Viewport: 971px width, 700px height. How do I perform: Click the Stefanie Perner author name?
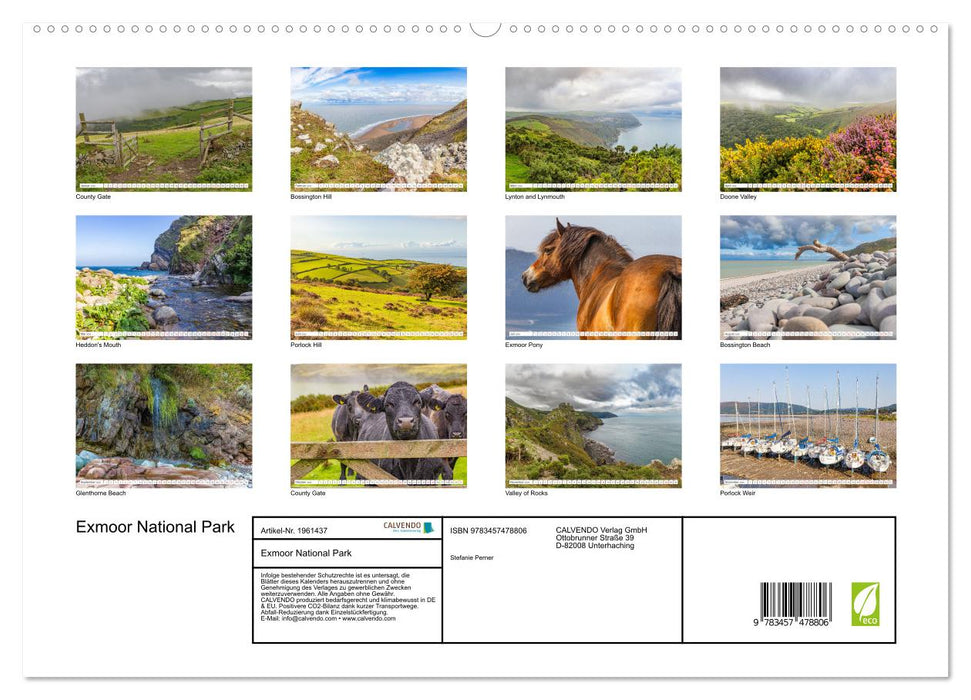coord(472,556)
